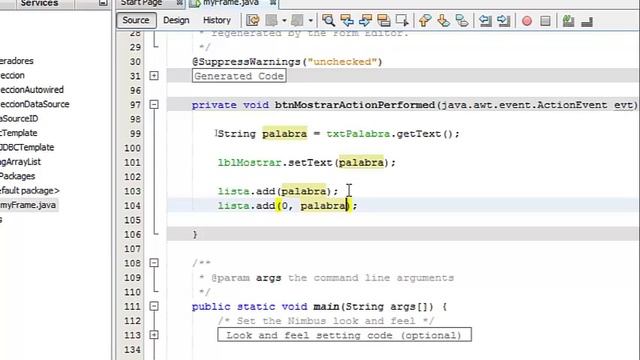Click the greyed Forward navigation icon
The width and height of the screenshot is (640, 360).
coord(297,20)
